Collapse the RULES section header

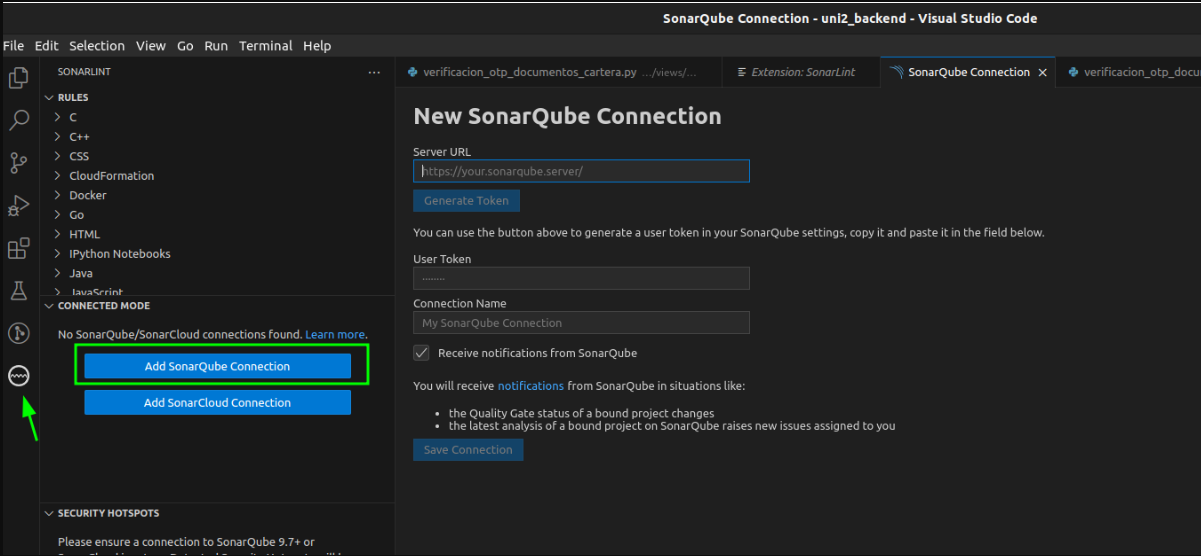pyautogui.click(x=217, y=98)
